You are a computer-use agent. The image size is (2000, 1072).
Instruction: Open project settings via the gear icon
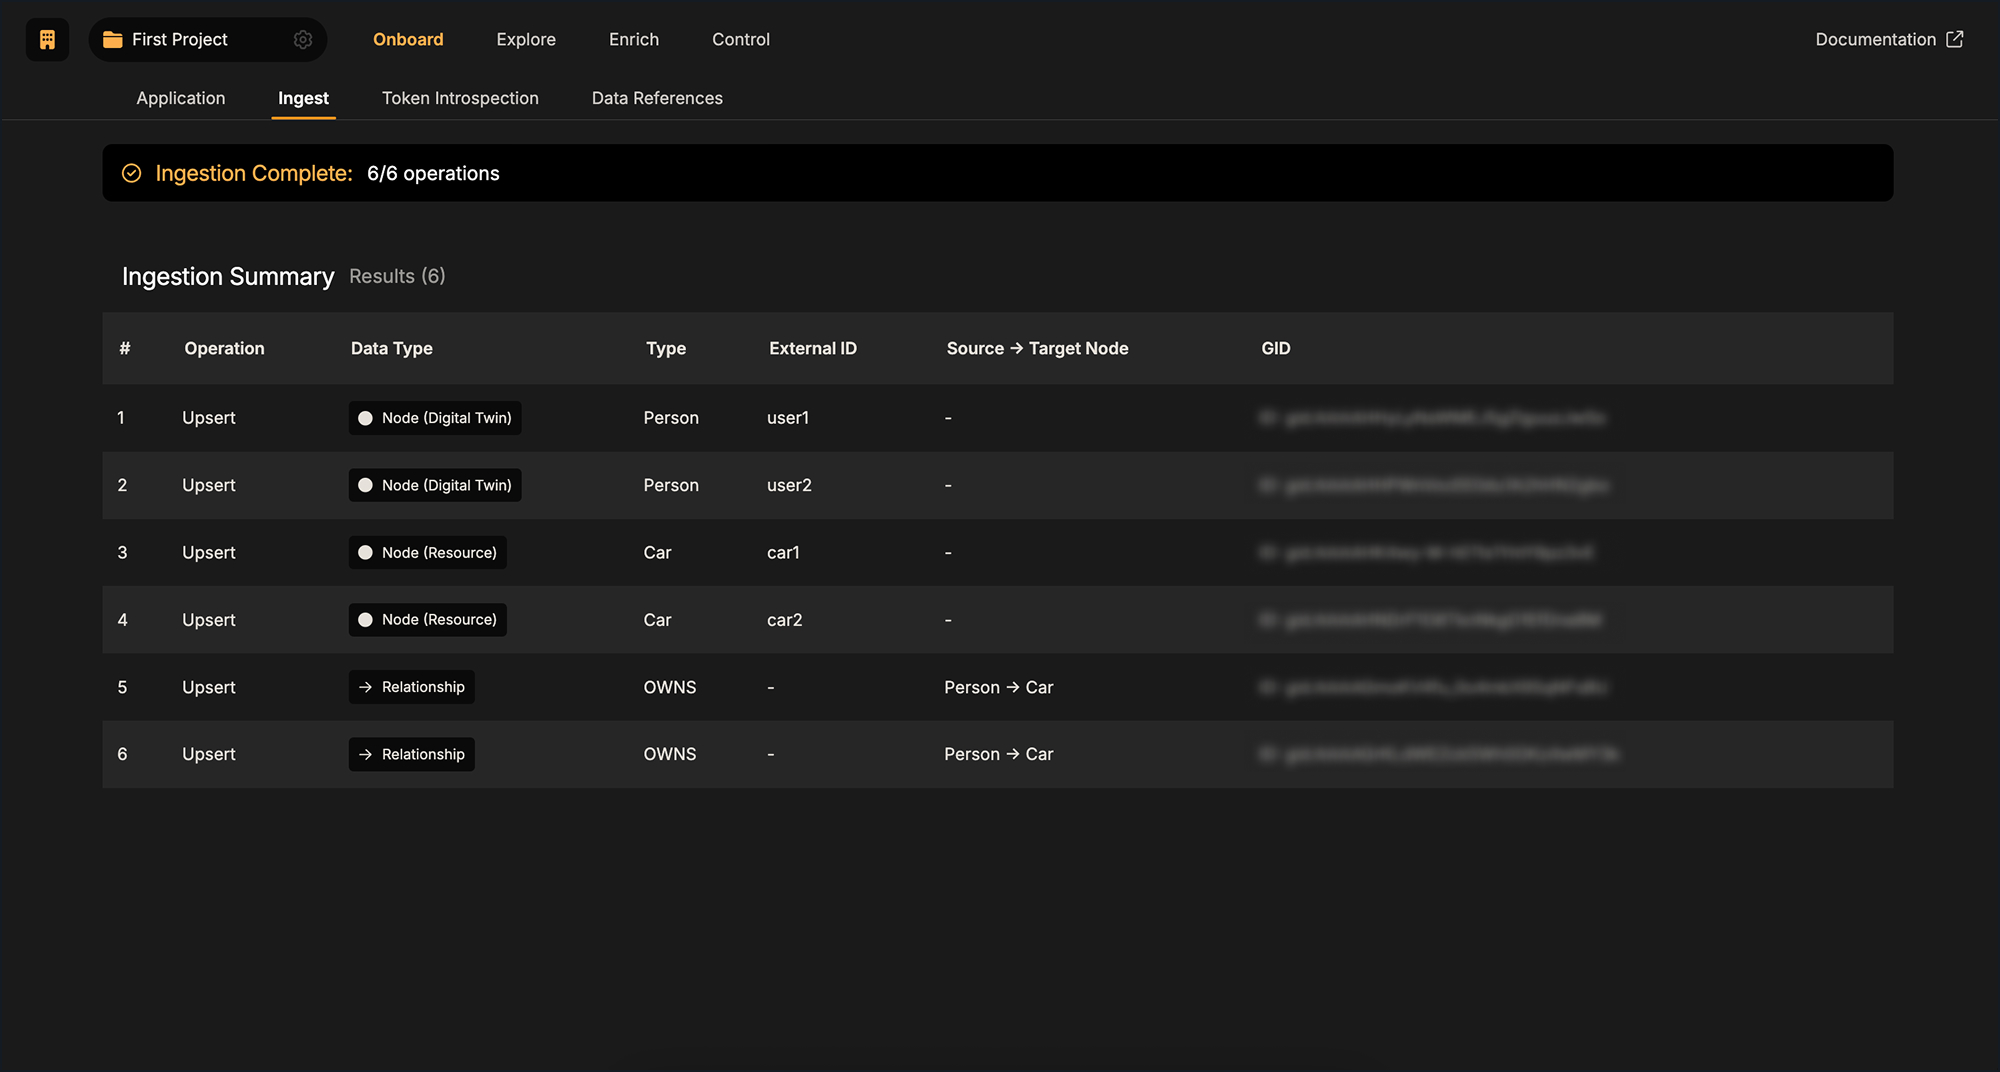tap(303, 39)
